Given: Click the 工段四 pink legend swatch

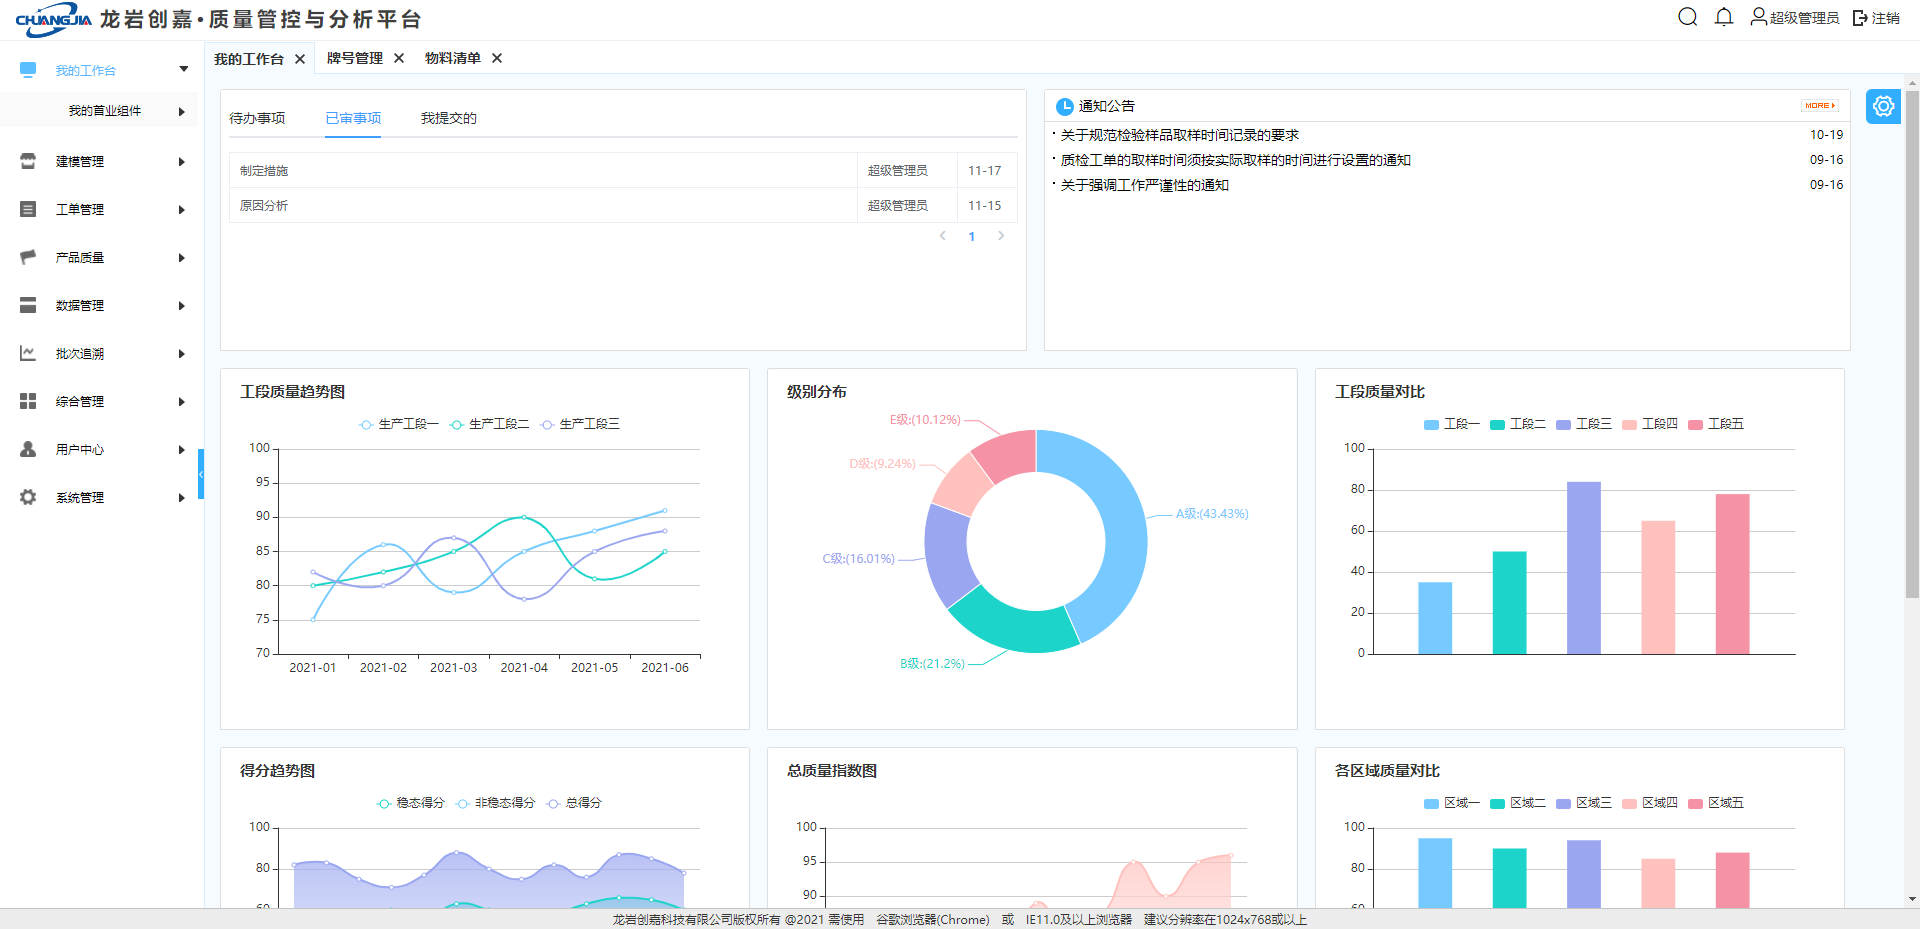Looking at the screenshot, I should point(1629,424).
